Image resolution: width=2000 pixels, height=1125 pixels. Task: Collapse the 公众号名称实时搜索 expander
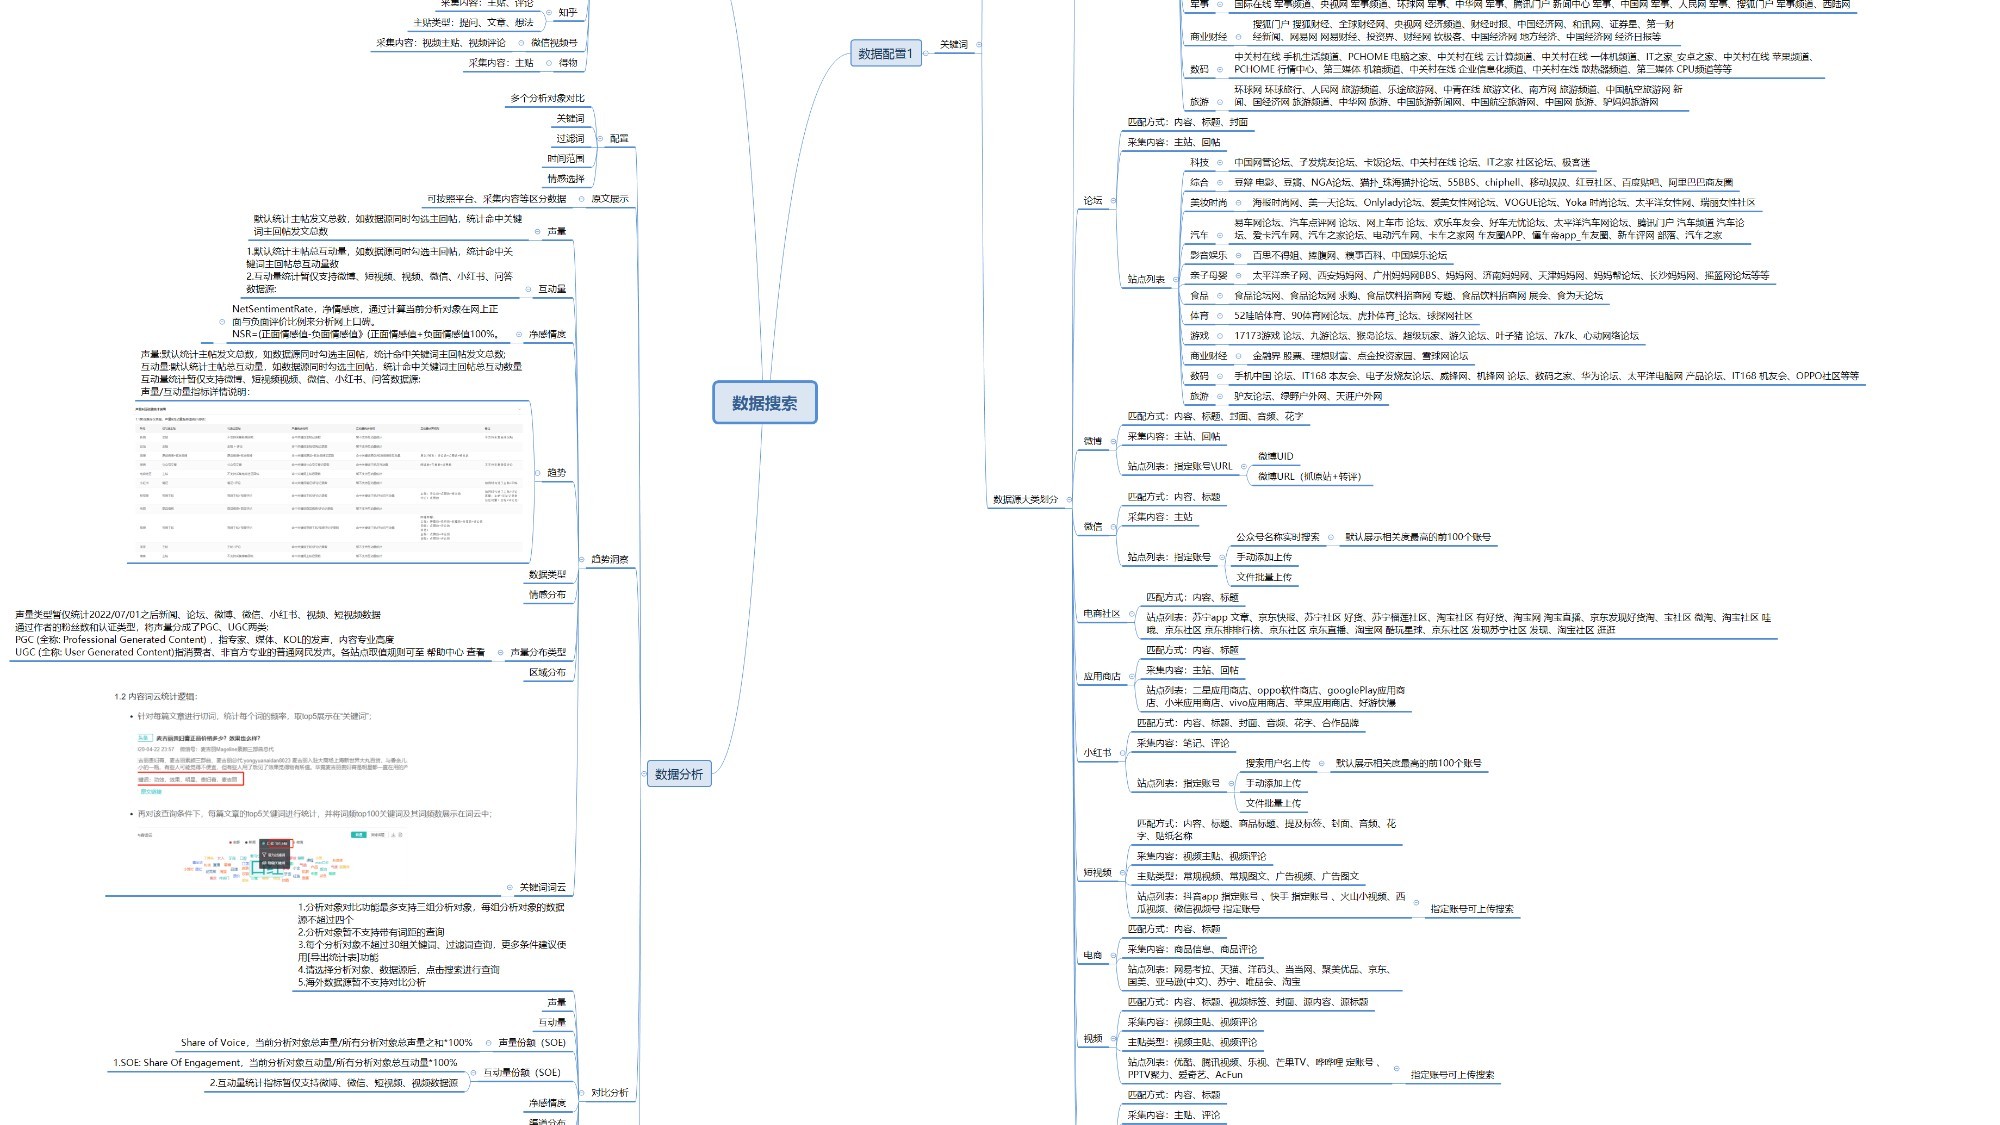click(x=1331, y=537)
